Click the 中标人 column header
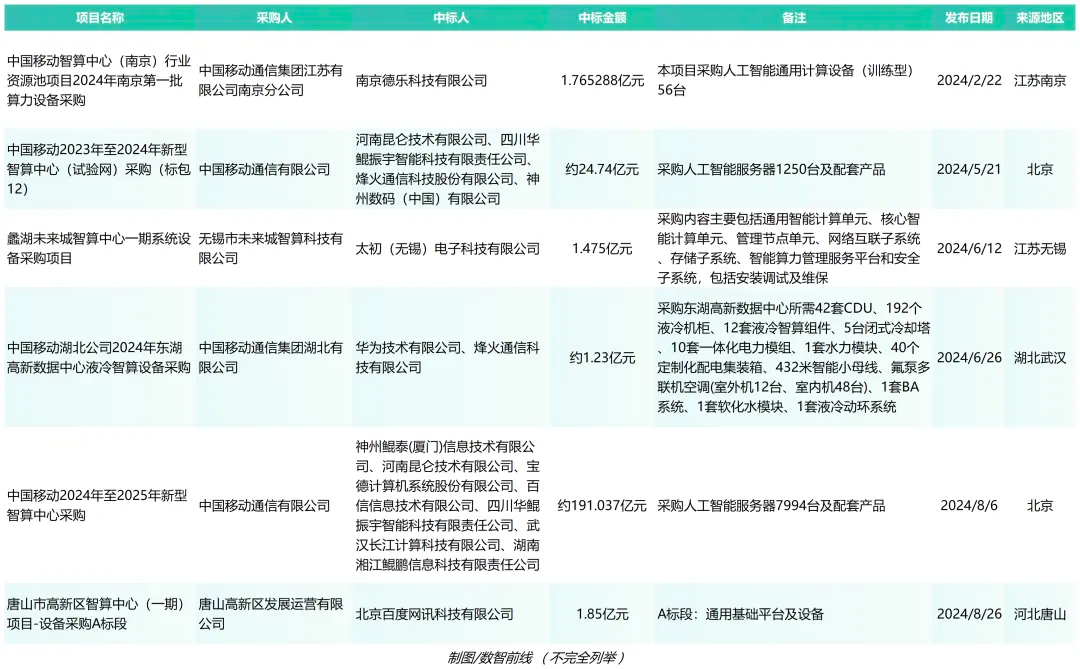 (x=449, y=18)
